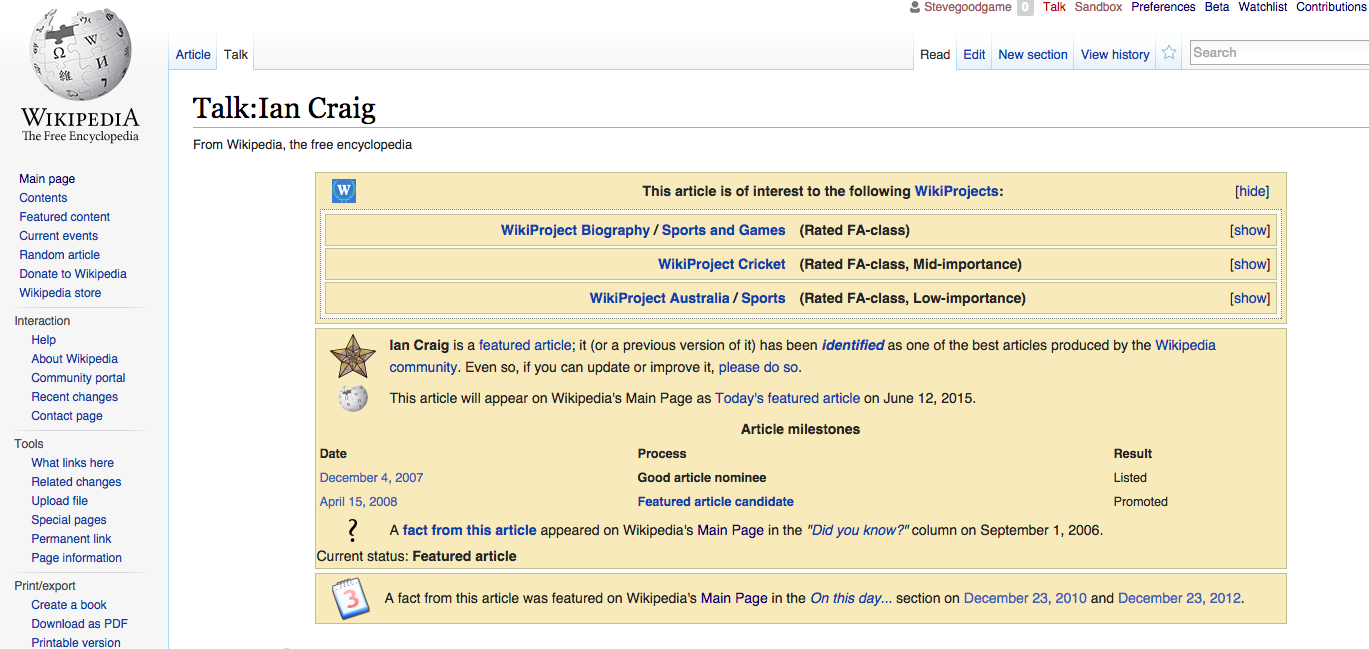Go to Main page in sidebar
The width and height of the screenshot is (1369, 649).
(x=47, y=179)
